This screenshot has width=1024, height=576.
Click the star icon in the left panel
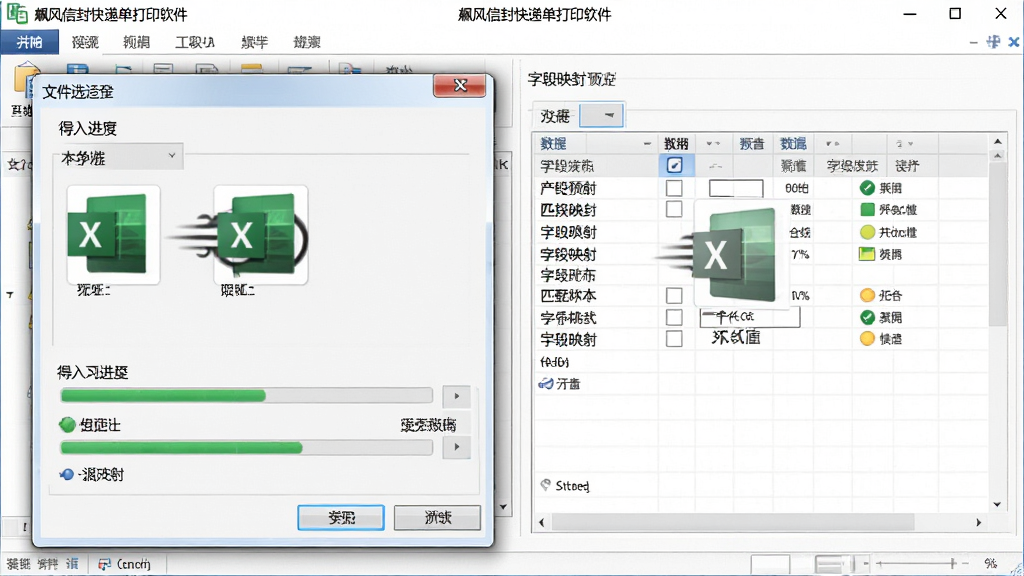click(12, 164)
